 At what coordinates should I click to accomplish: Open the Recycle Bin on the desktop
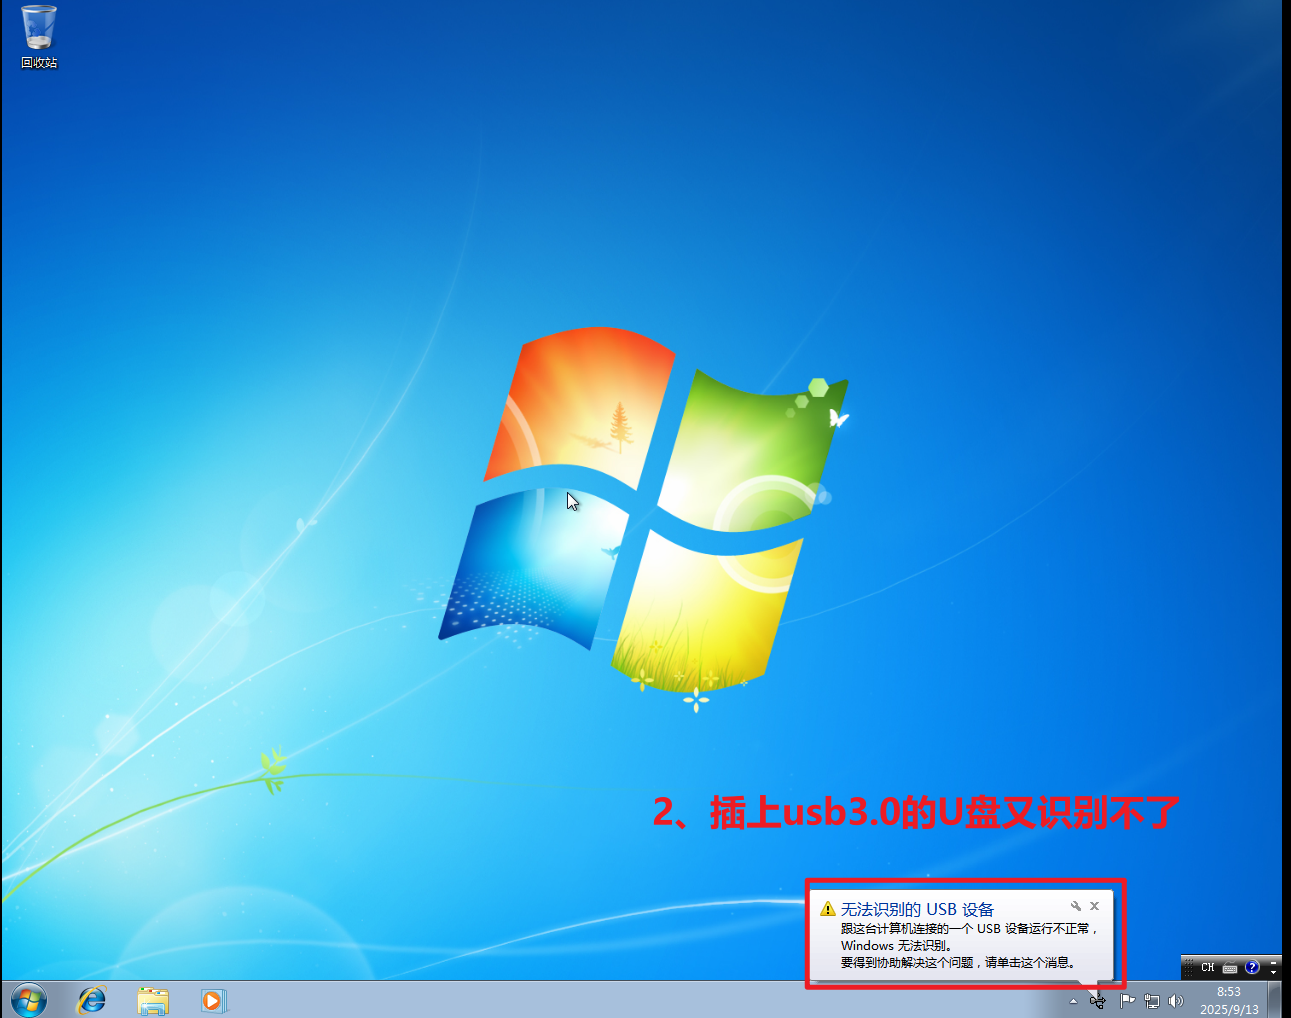click(x=38, y=30)
